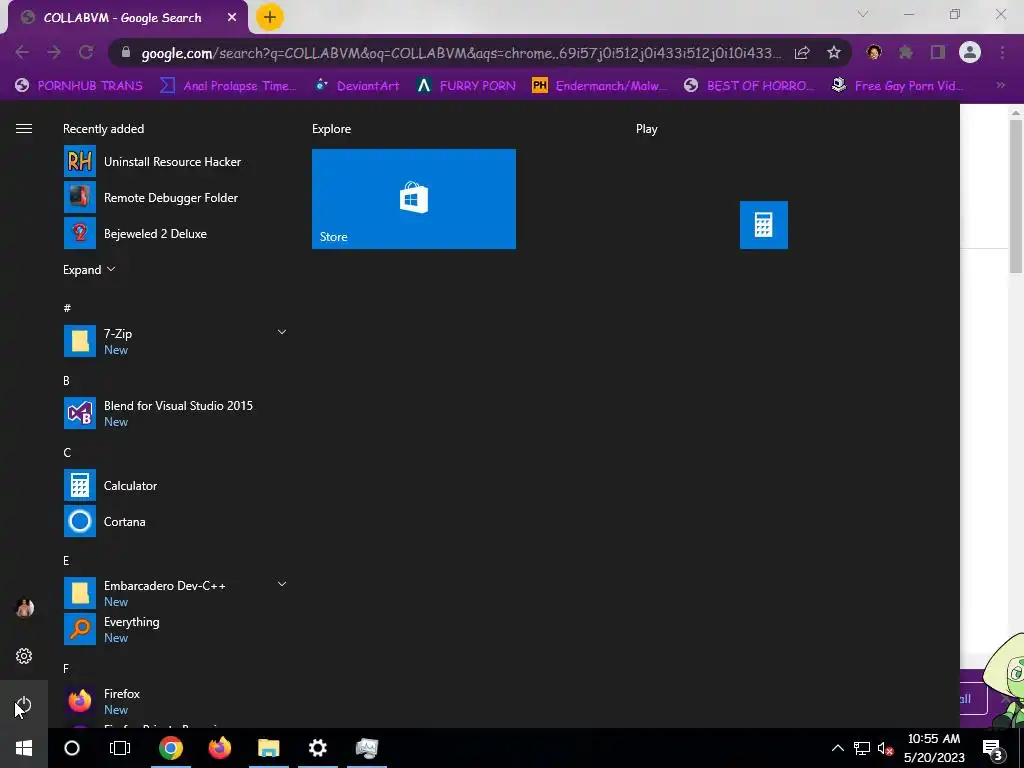Jump to letter E section header

point(67,560)
